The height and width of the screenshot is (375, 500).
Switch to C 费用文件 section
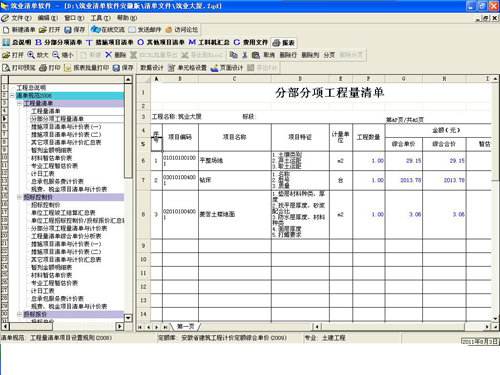(x=251, y=42)
